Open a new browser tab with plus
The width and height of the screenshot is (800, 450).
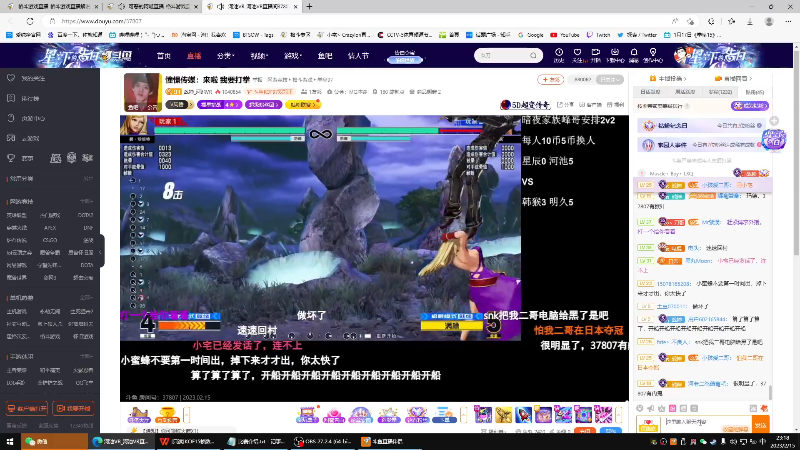309,7
